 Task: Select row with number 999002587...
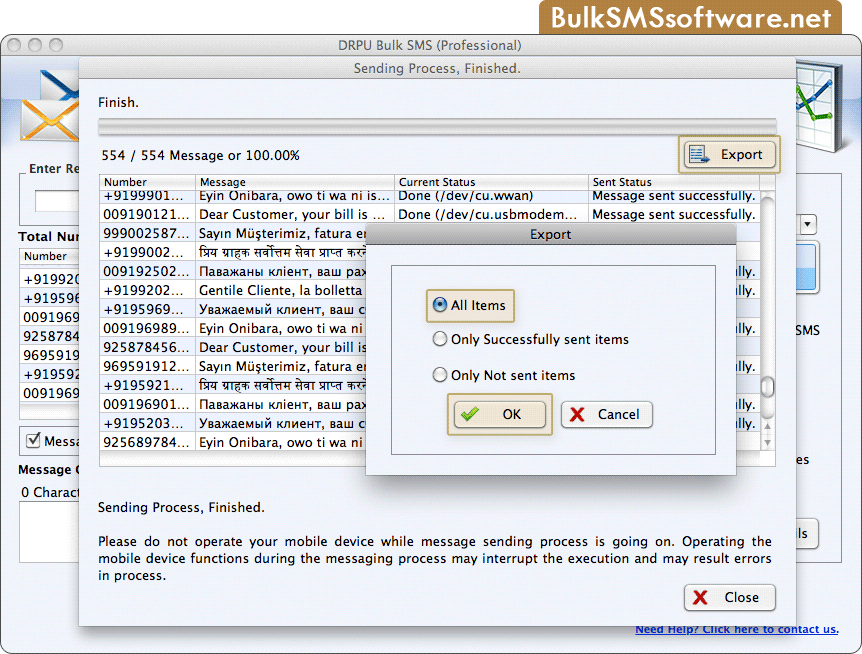[x=233, y=233]
